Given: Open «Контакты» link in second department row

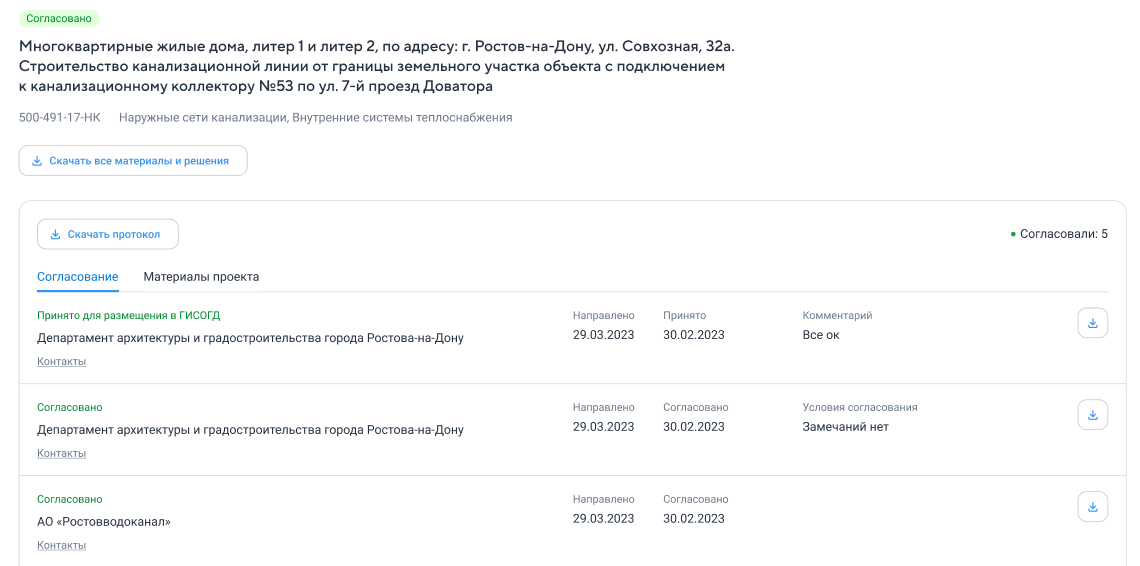Looking at the screenshot, I should [62, 453].
